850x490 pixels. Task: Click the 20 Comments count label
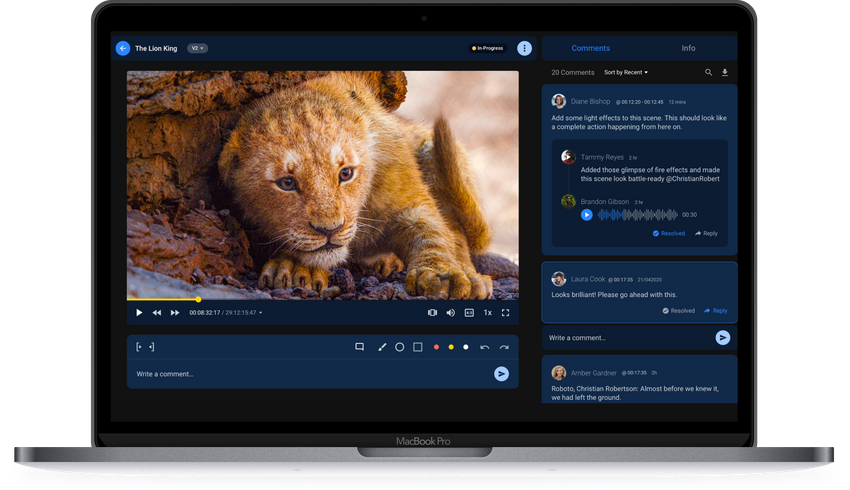572,72
